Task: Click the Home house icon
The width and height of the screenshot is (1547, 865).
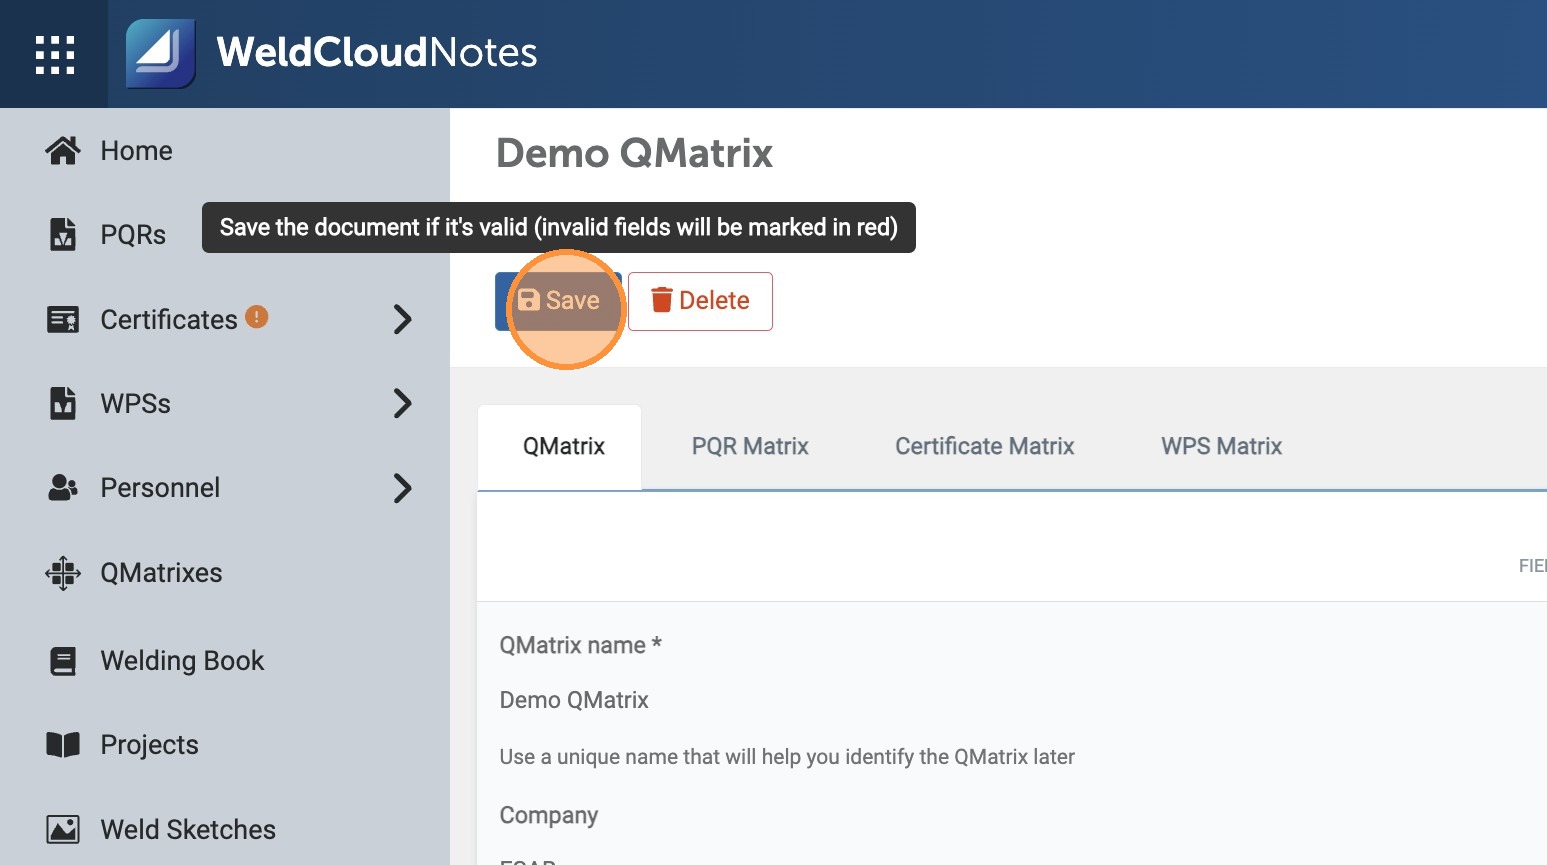Action: tap(63, 150)
